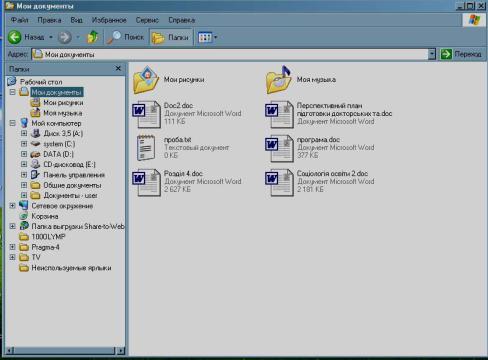Select the Мои рисунки folder icon
The width and height of the screenshot is (488, 360).
(x=146, y=80)
